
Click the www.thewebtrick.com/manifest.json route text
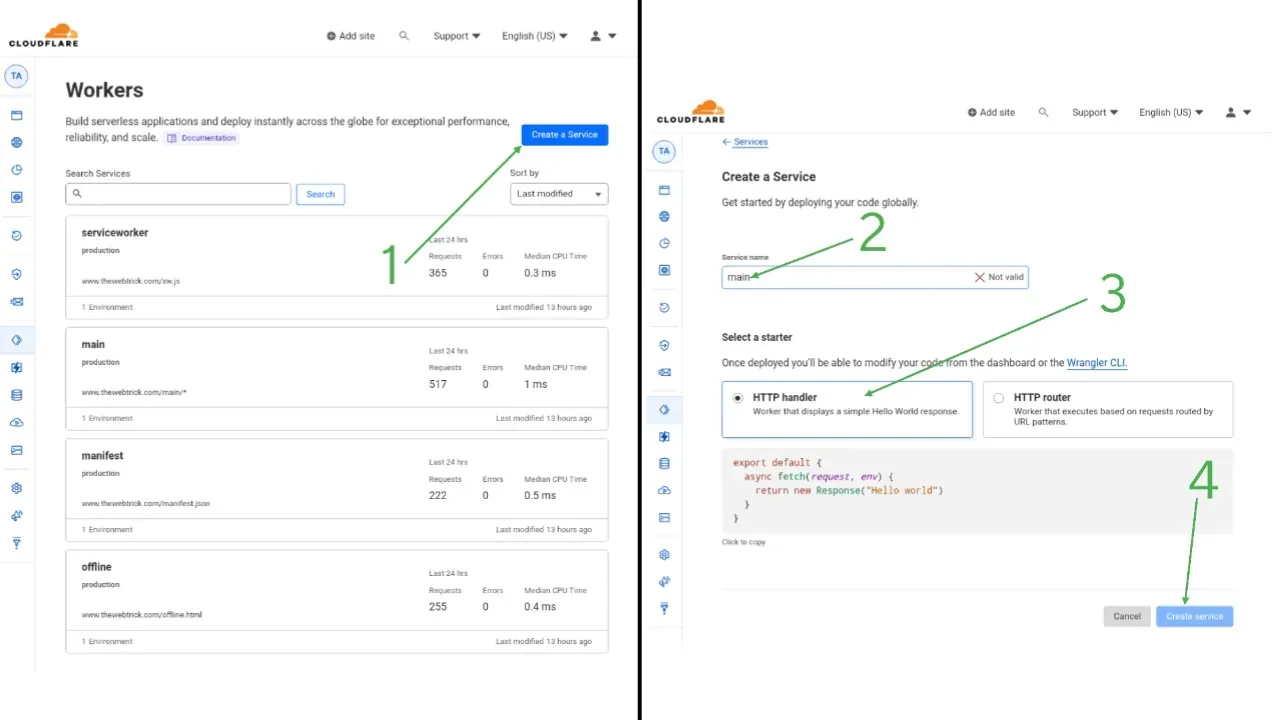coord(146,503)
